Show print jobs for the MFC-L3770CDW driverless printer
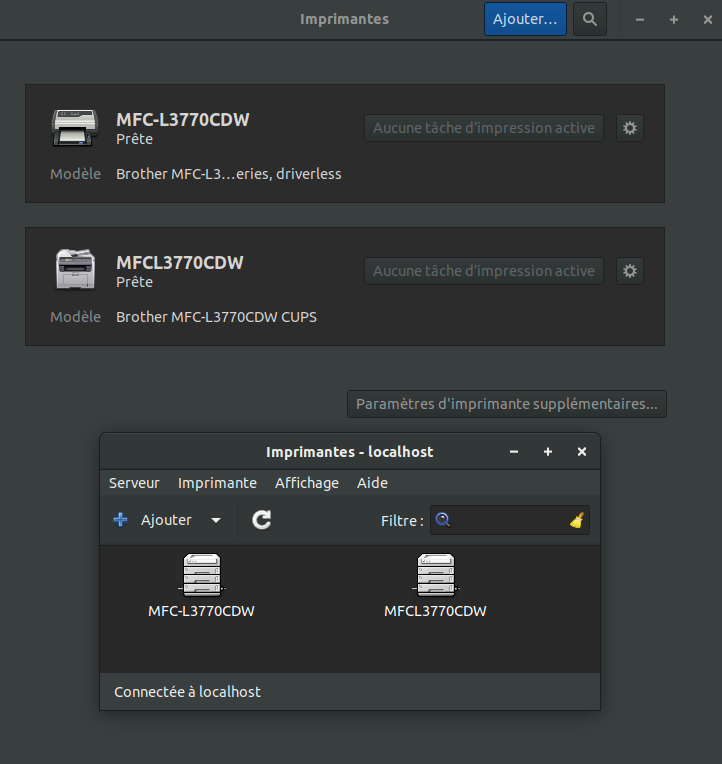The height and width of the screenshot is (764, 722). 484,128
